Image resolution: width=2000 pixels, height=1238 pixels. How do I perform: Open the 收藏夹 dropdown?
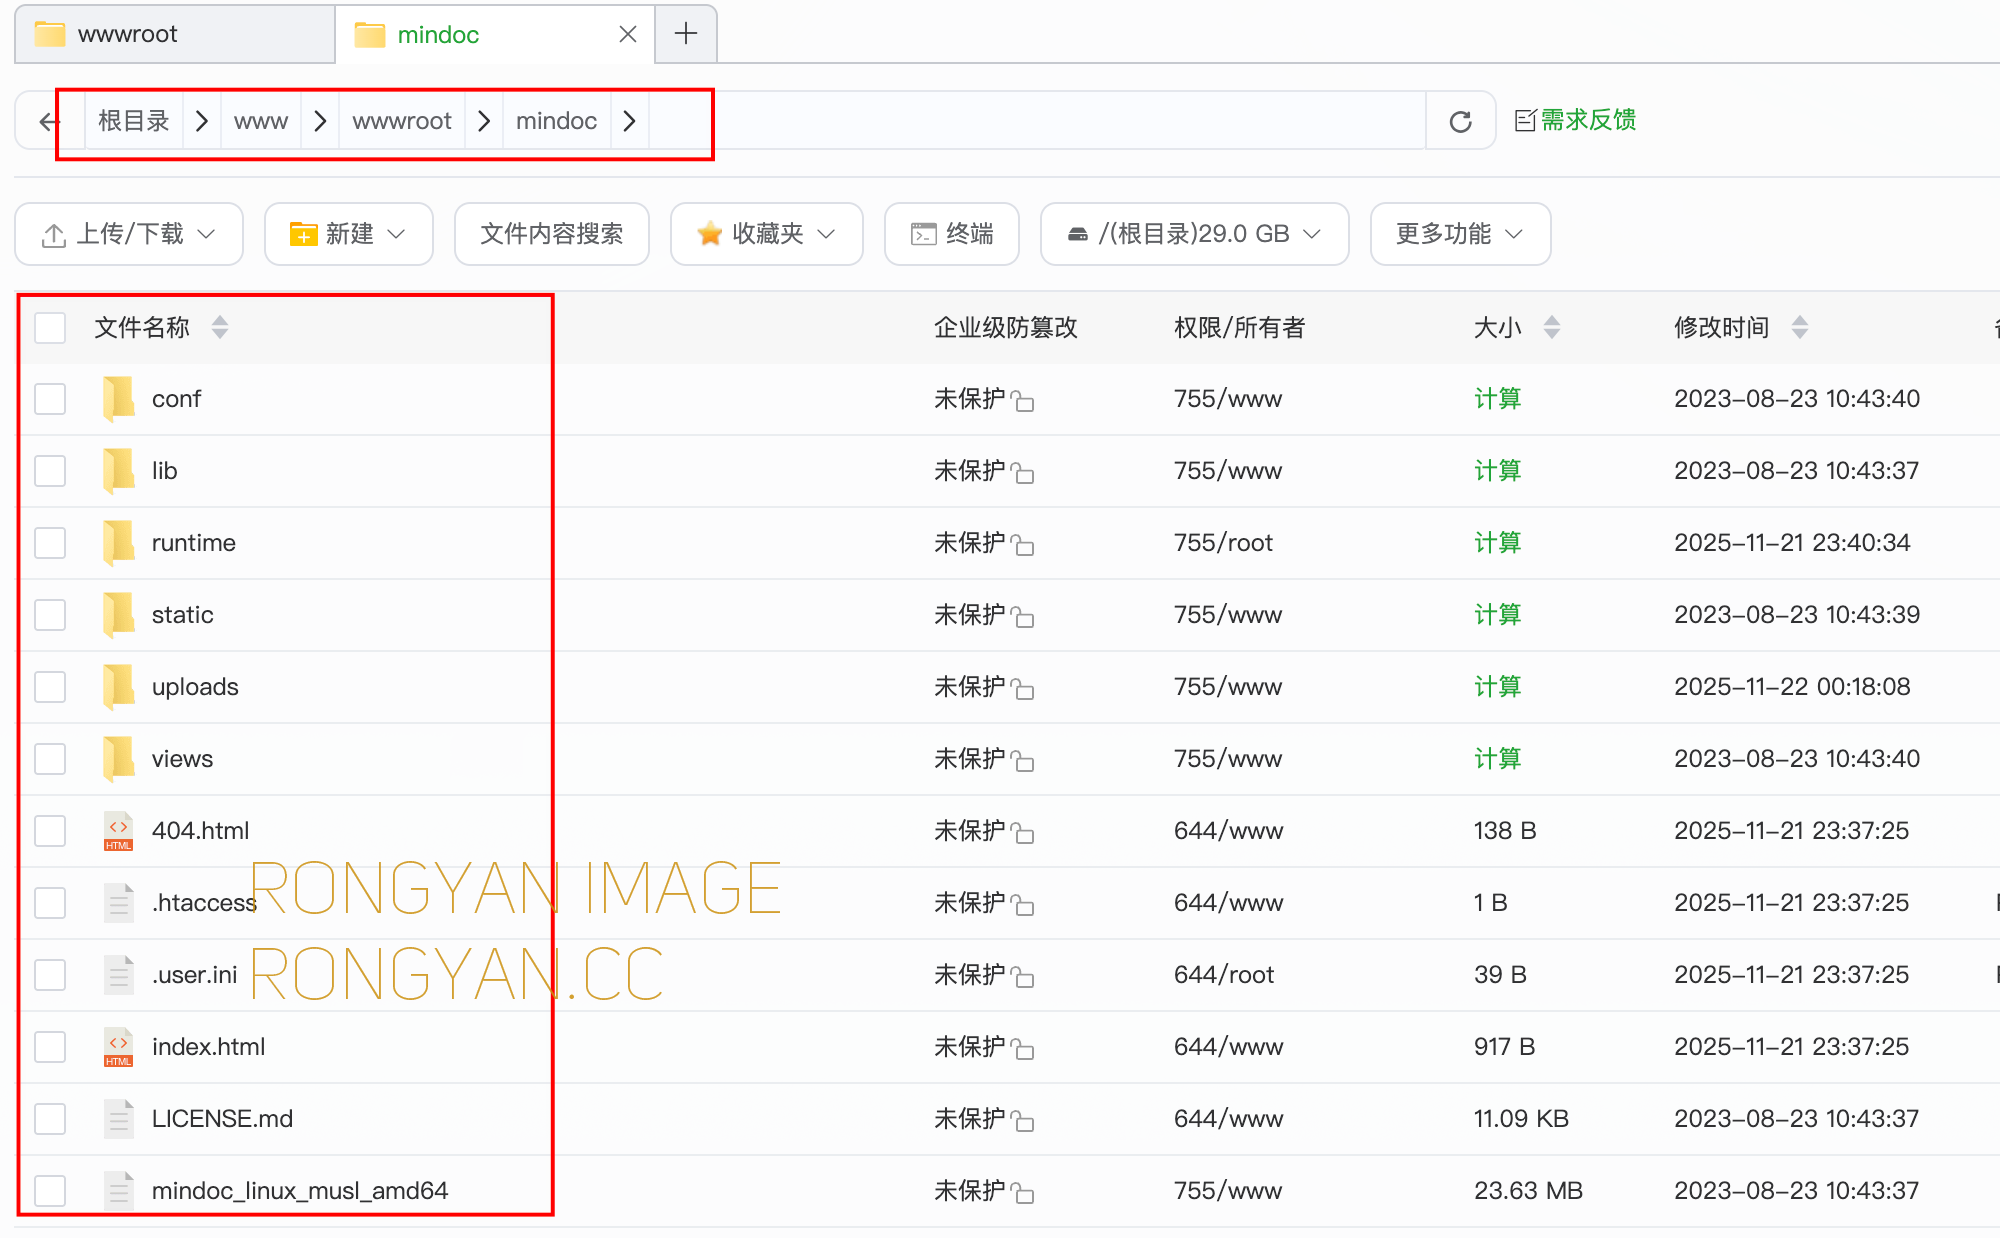point(766,234)
